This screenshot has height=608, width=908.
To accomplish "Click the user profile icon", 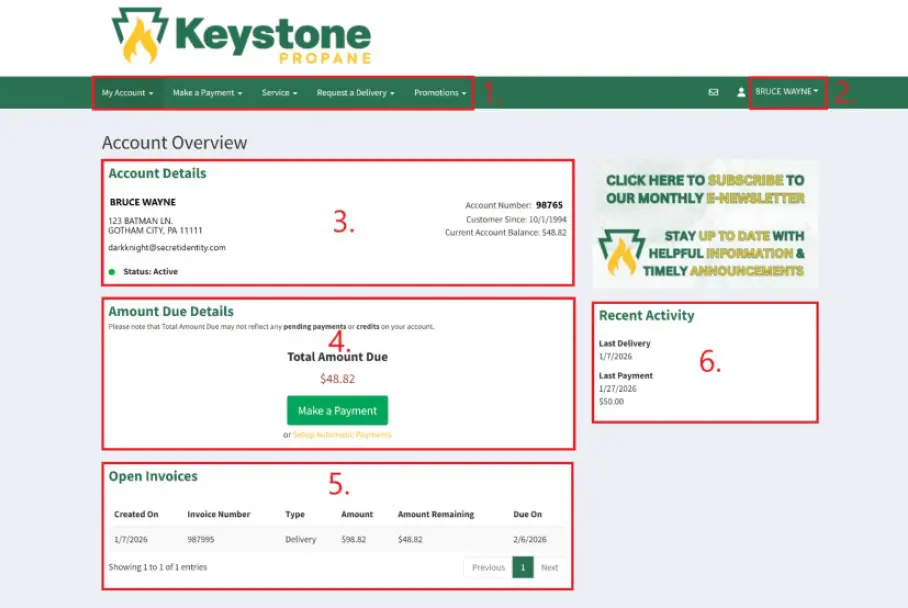I will (x=741, y=92).
